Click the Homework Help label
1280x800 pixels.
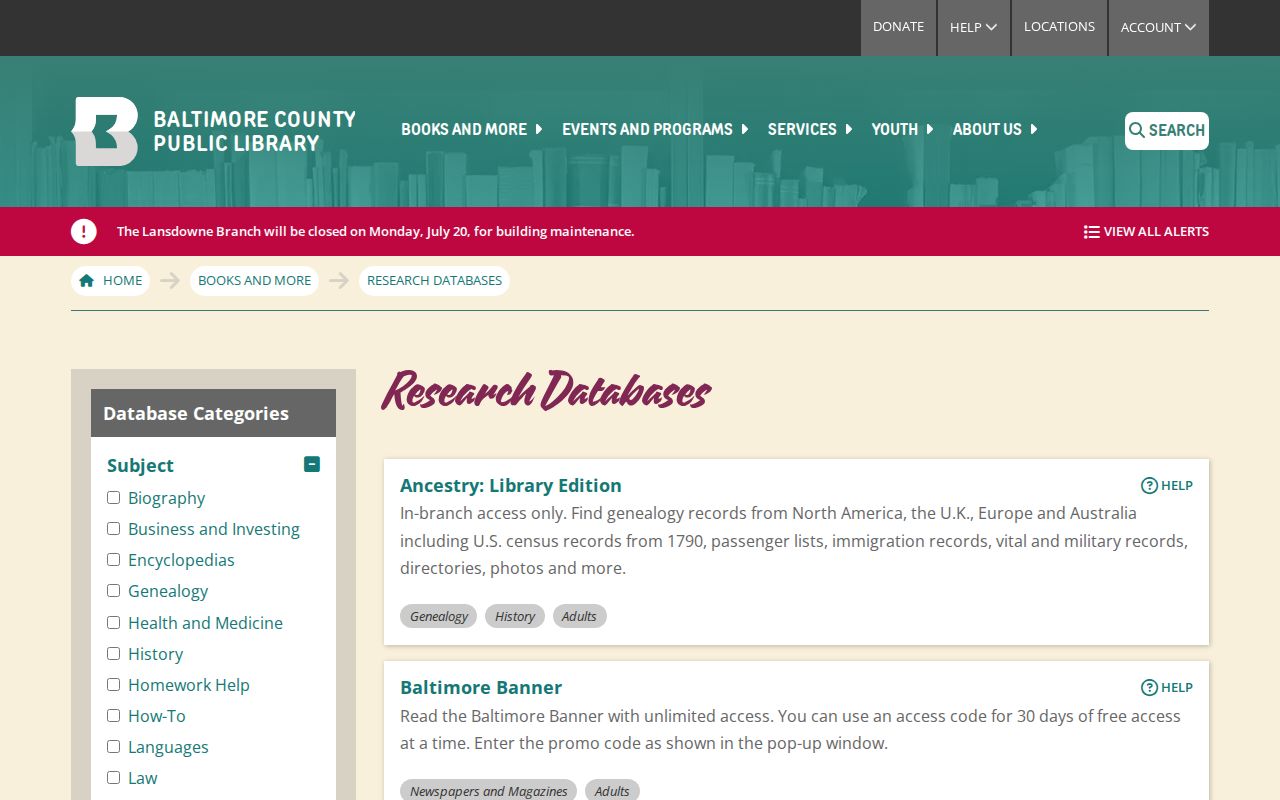pos(189,685)
